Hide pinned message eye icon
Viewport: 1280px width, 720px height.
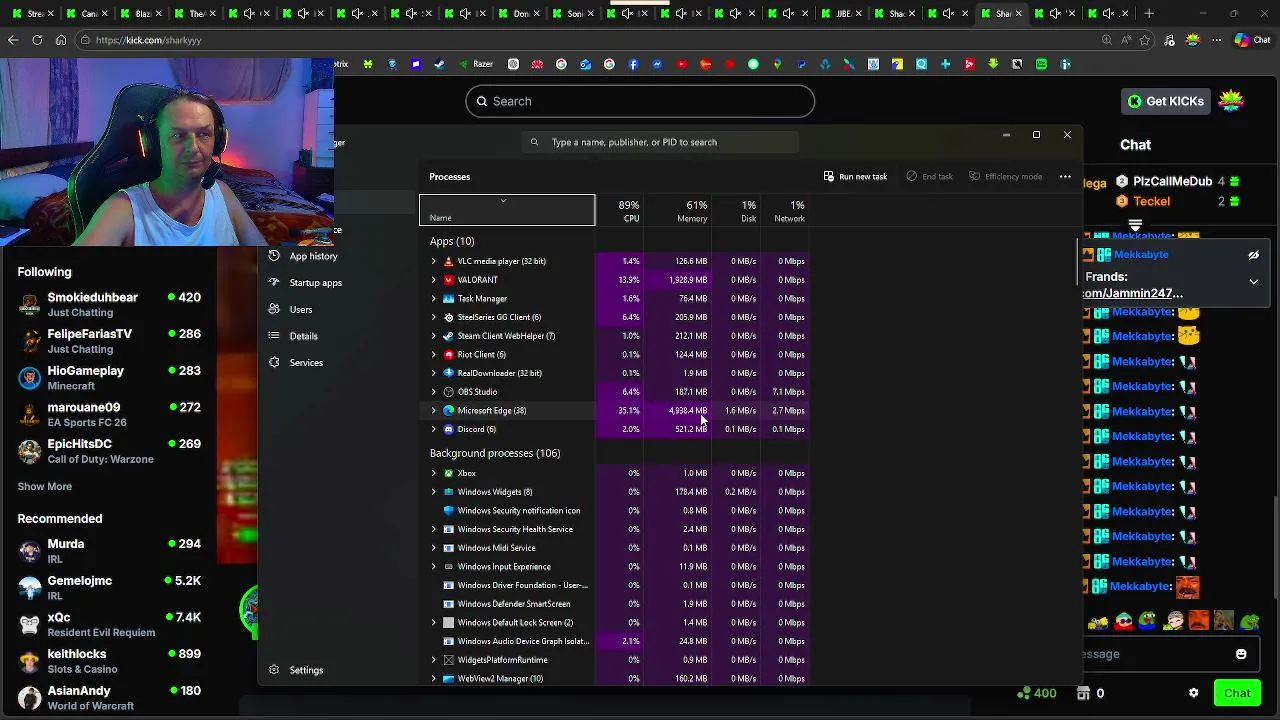(1253, 255)
